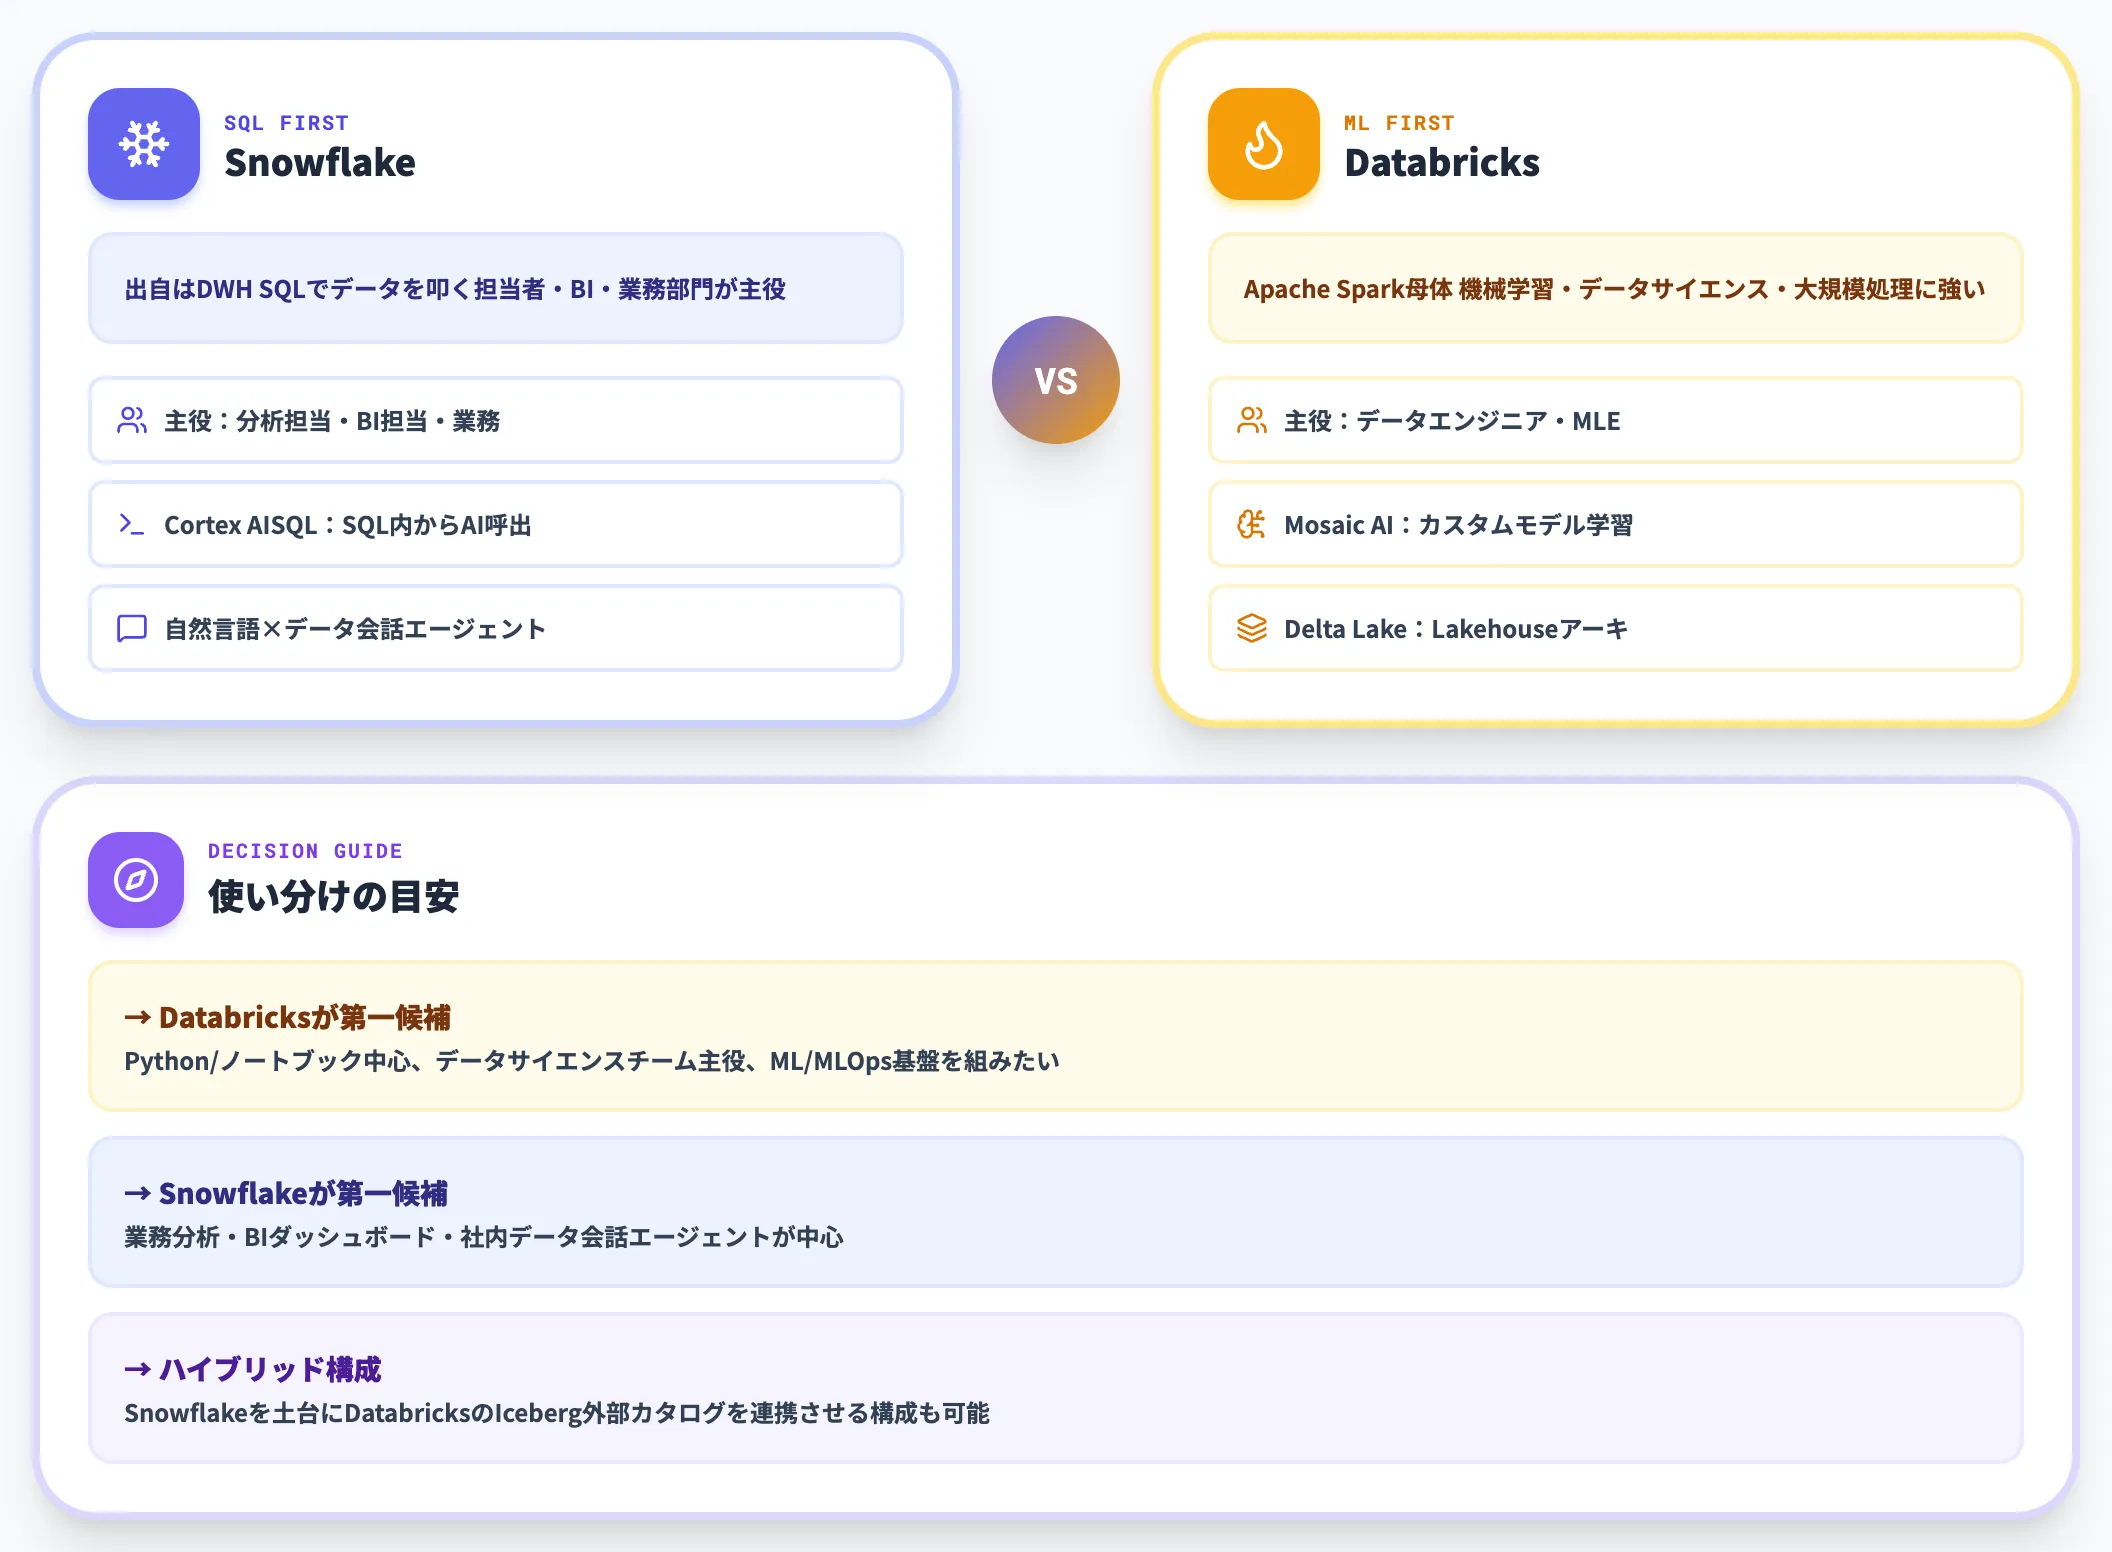Select the 主役:データエンジニア・MLE row
This screenshot has height=1552, width=2112.
click(1616, 420)
